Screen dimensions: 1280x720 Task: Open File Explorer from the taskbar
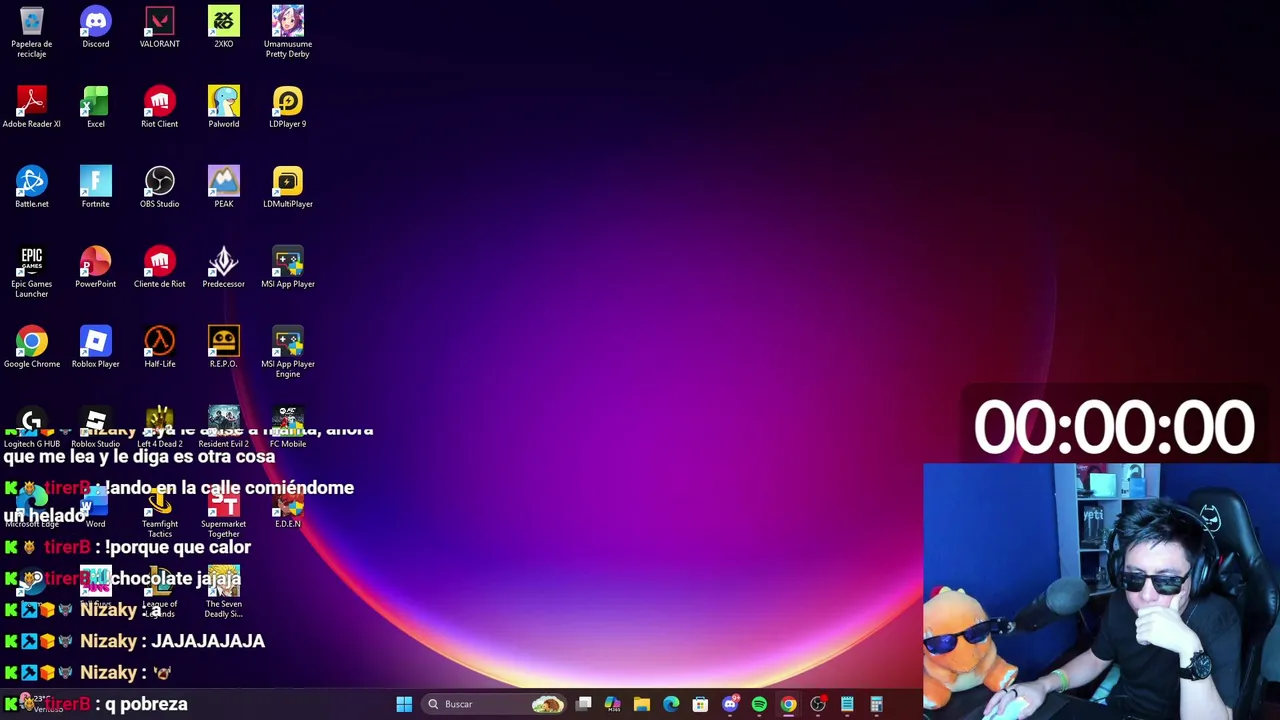[x=642, y=704]
